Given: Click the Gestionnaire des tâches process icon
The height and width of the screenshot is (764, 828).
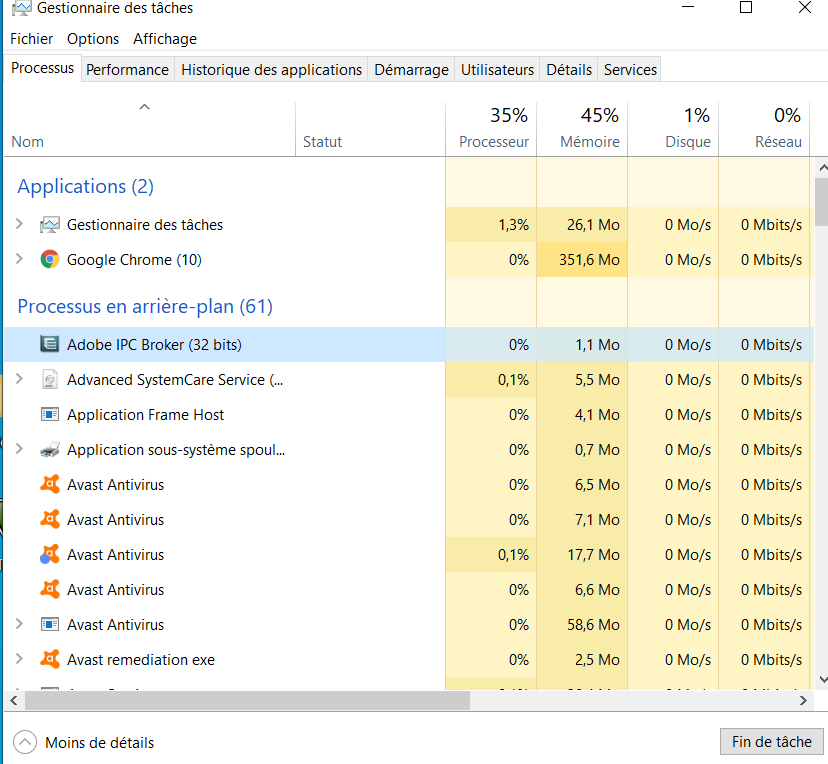Looking at the screenshot, I should [50, 225].
